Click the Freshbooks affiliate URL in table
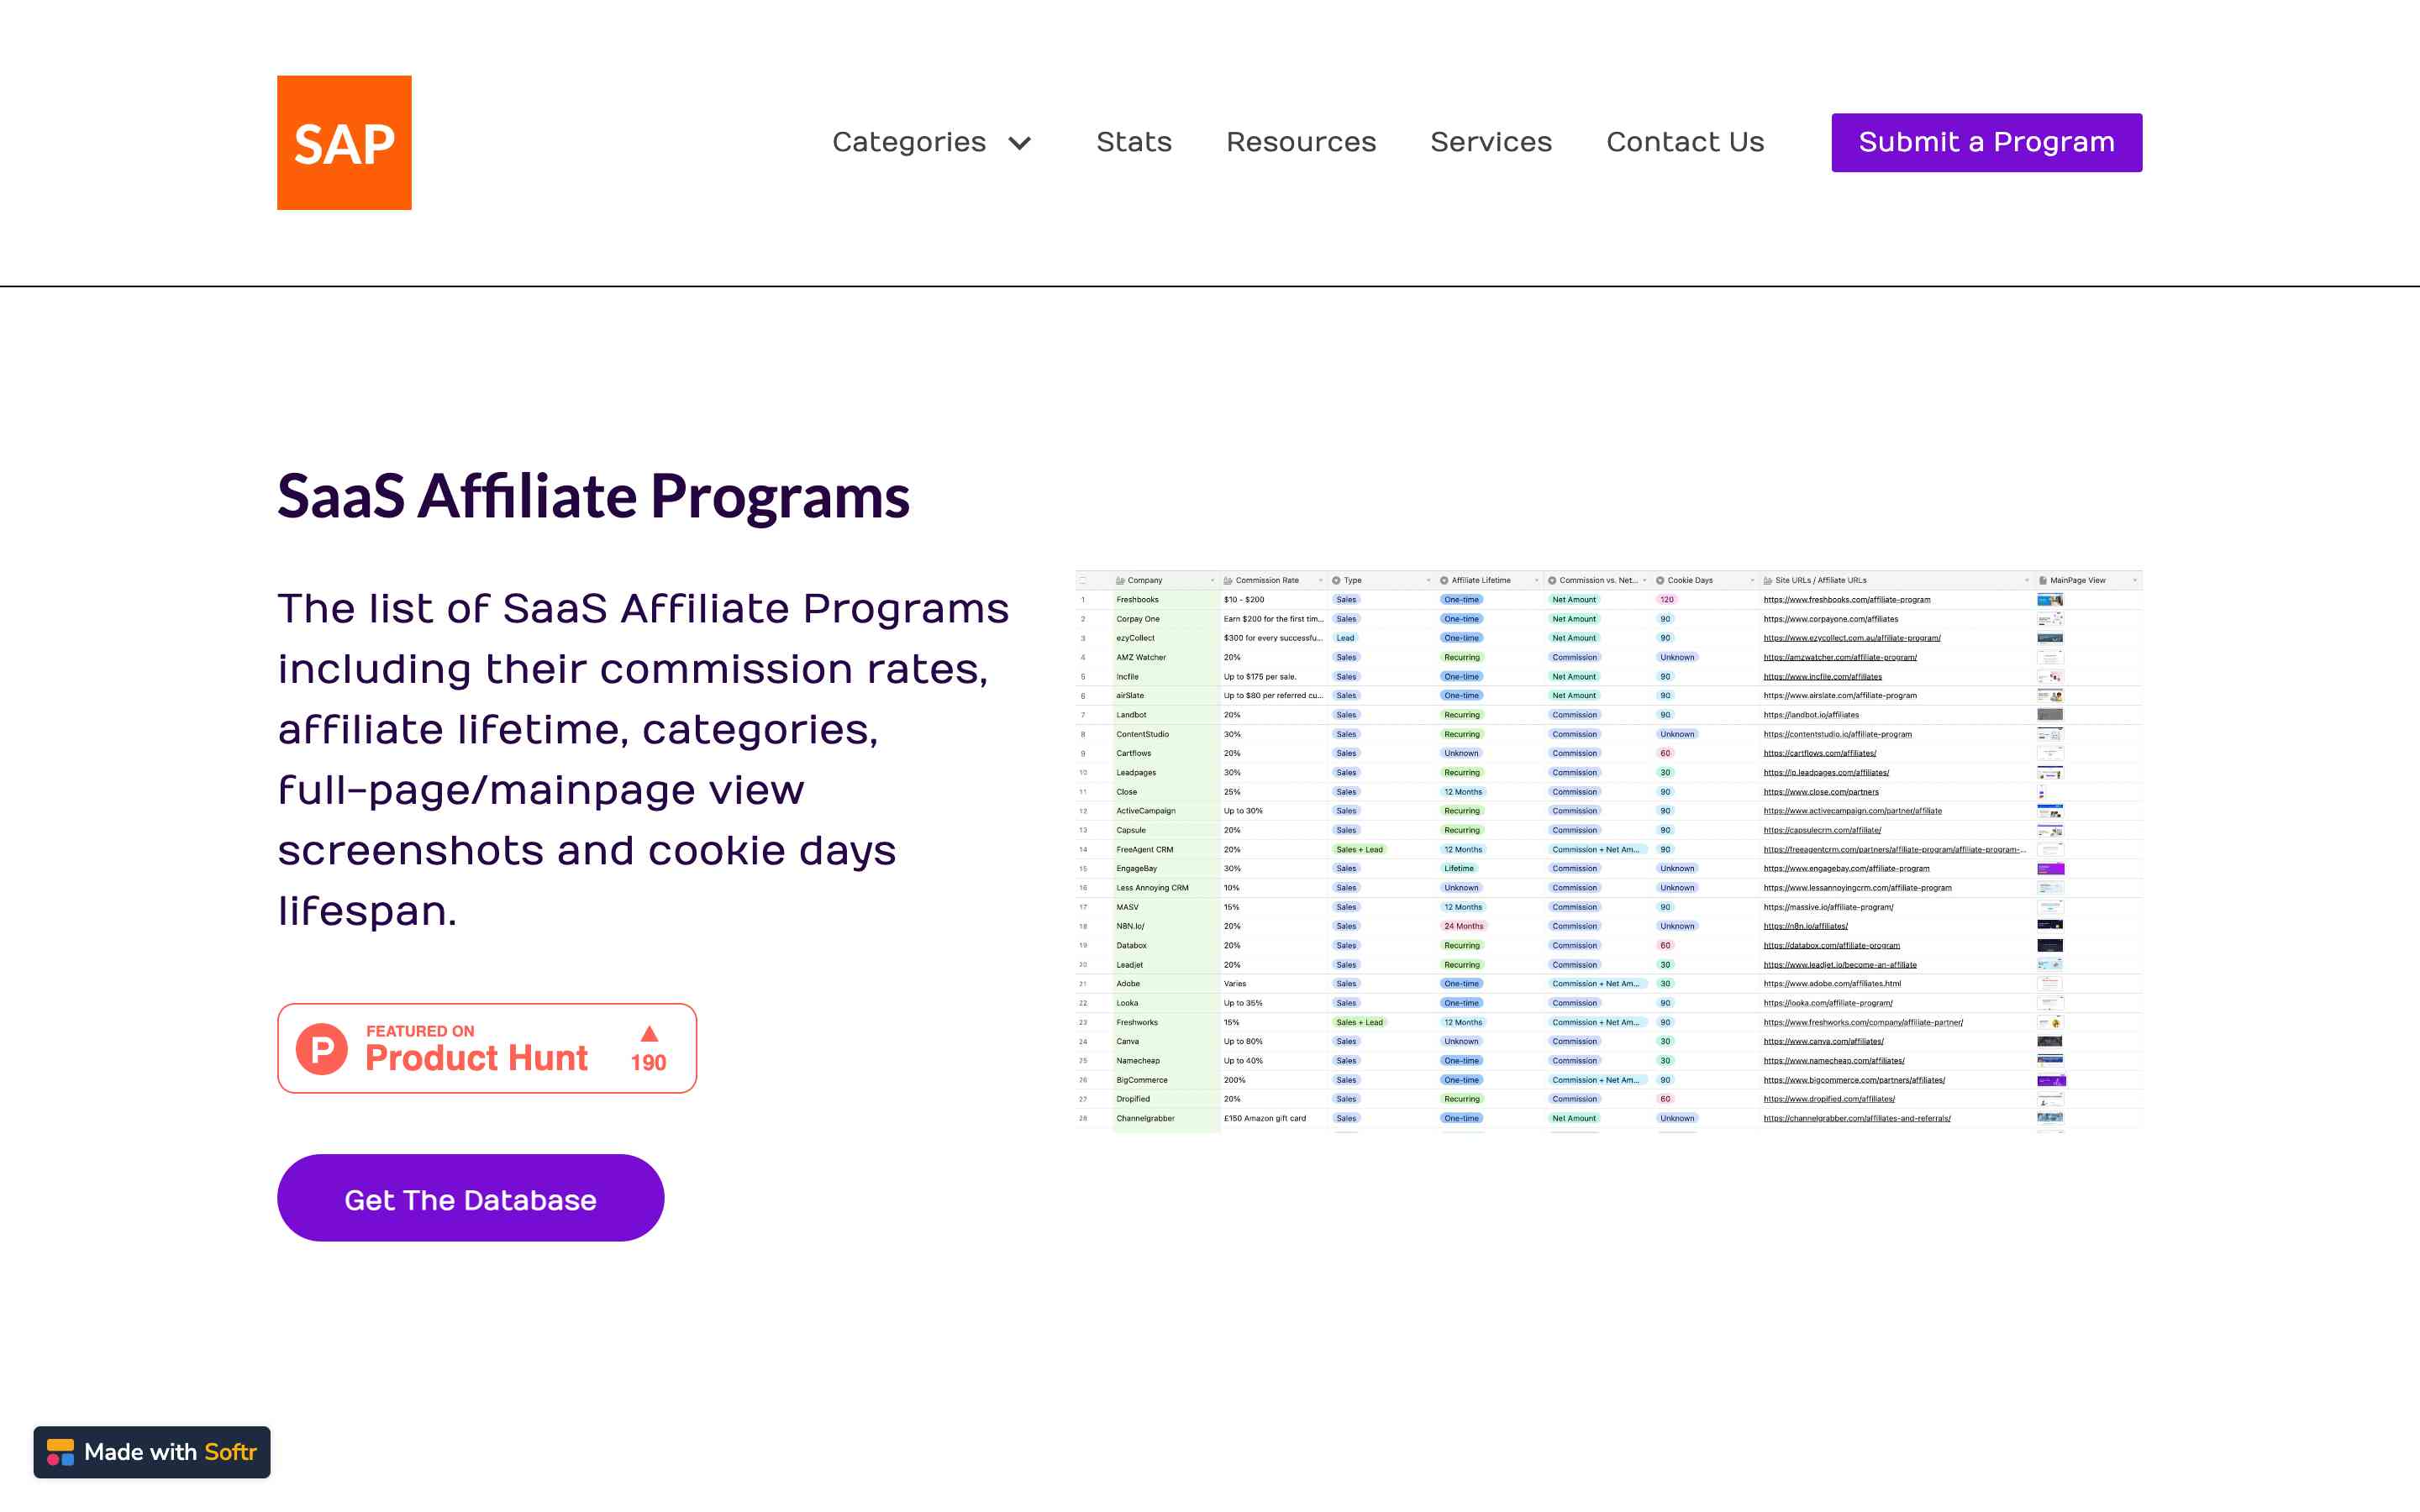This screenshot has width=2420, height=1512. pos(1846,600)
